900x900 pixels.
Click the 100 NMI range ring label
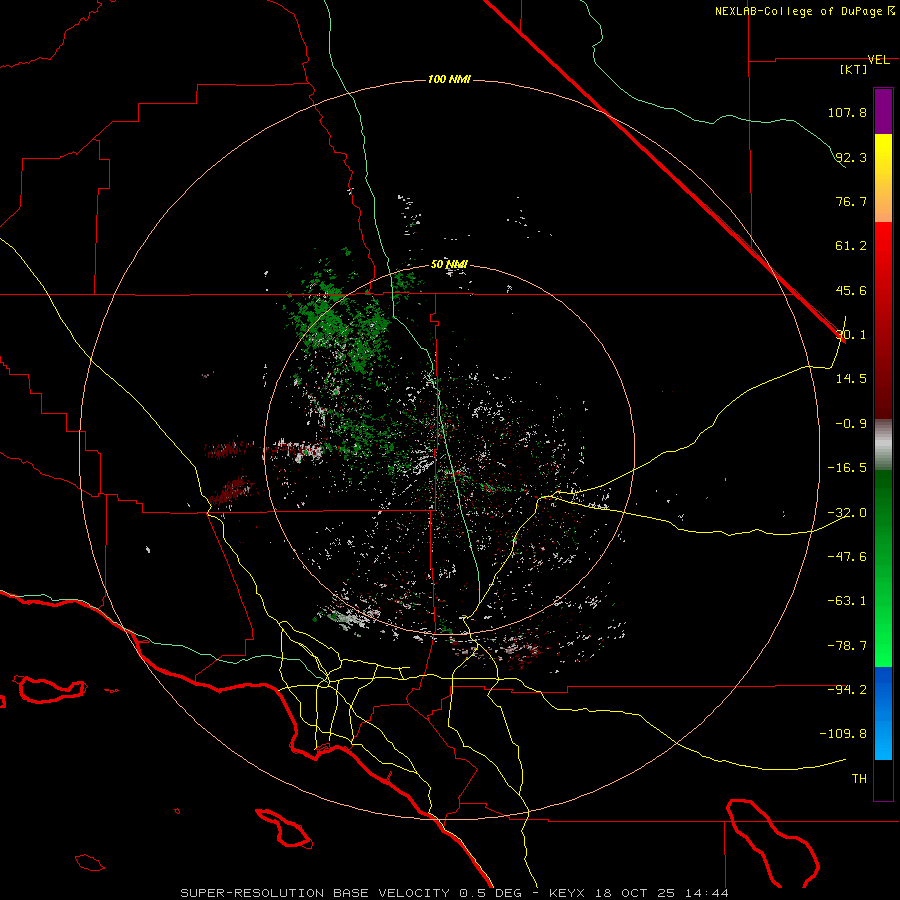click(449, 79)
